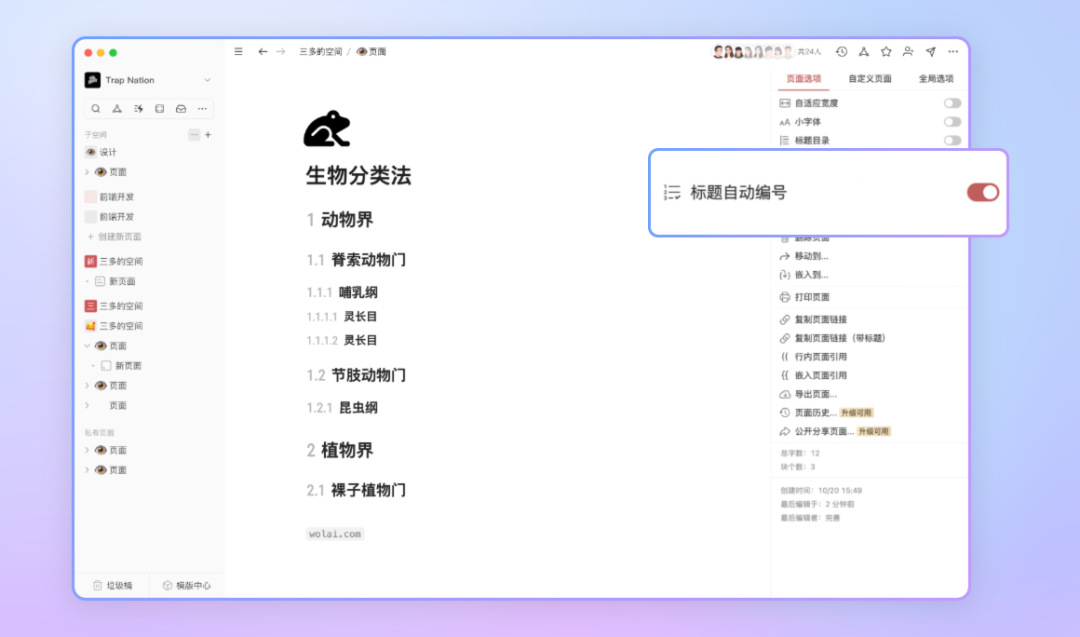Open the Trap Nation workspace dropdown chevron
This screenshot has height=637, width=1080.
coord(207,80)
